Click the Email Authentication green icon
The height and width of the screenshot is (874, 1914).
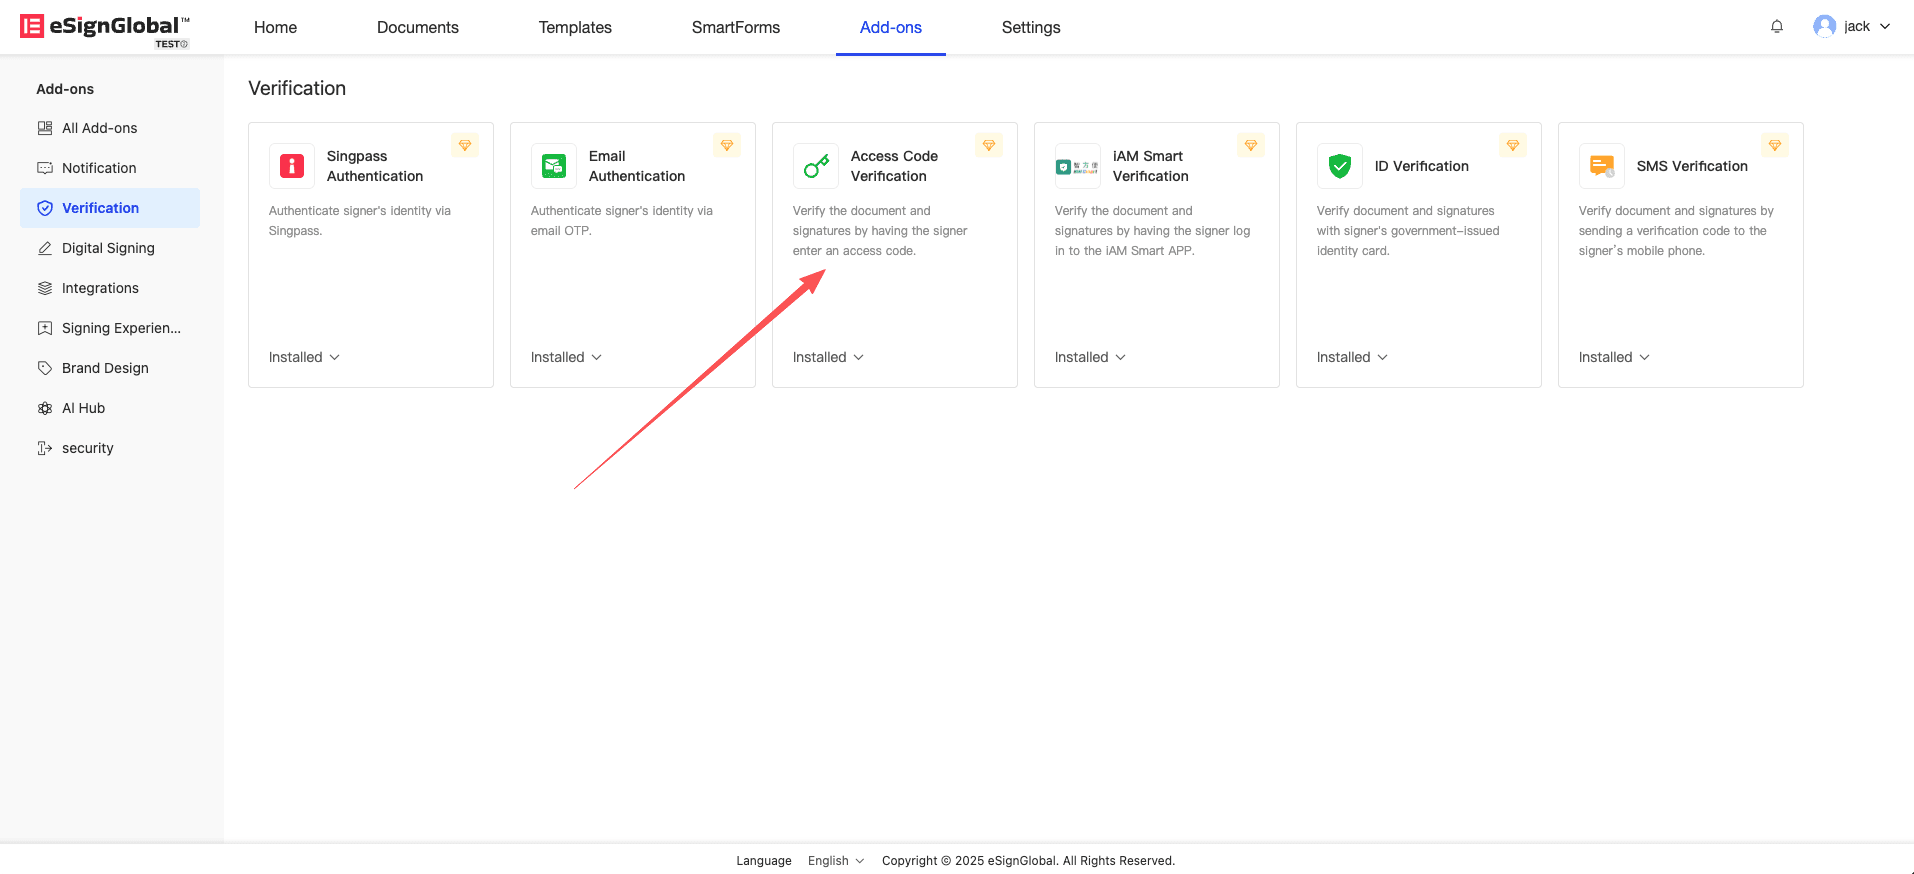(554, 166)
